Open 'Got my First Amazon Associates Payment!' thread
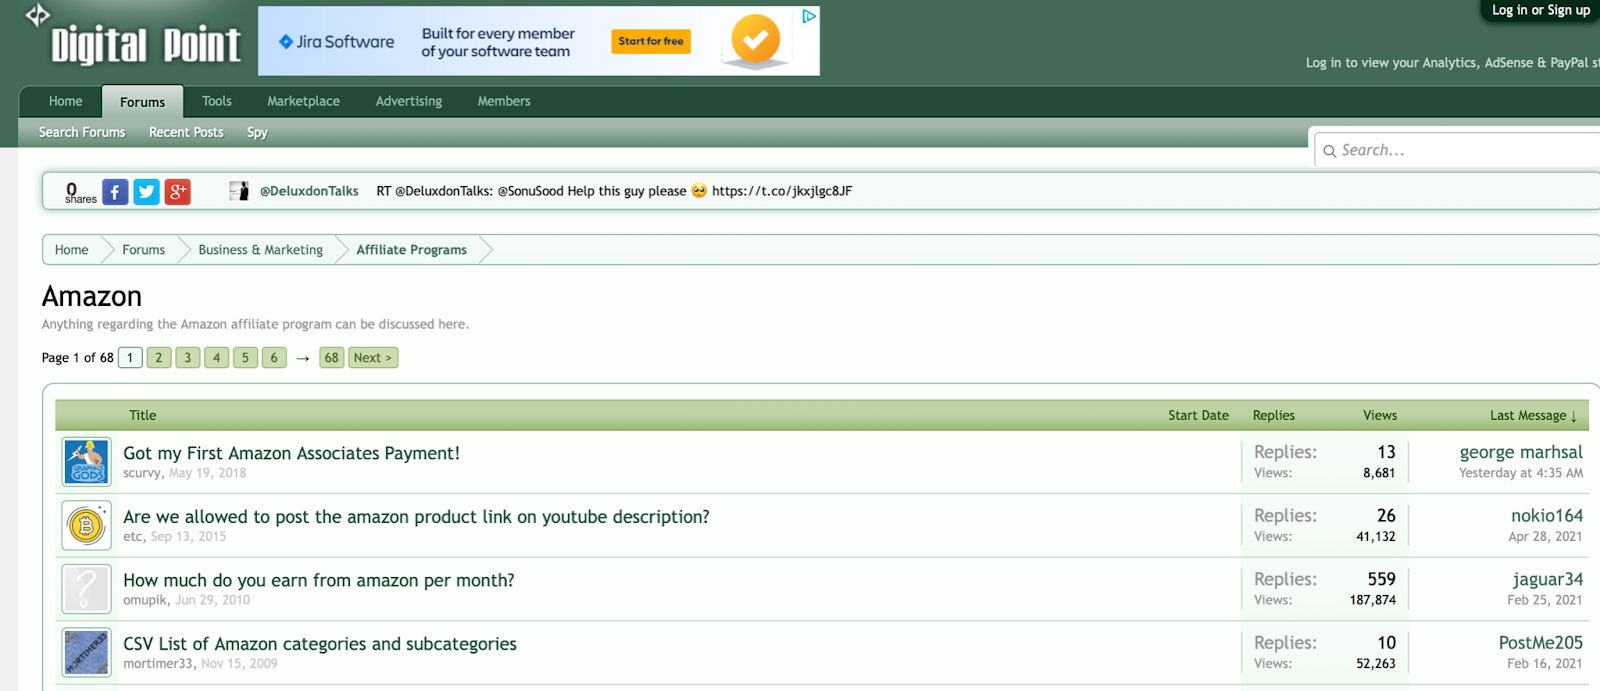1600x691 pixels. (x=292, y=453)
